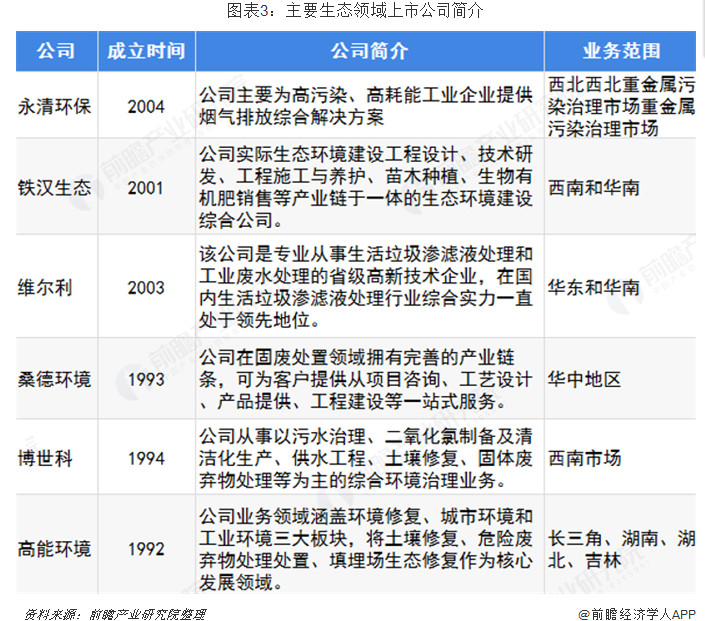Click the 桑德环境 company cell

click(54, 380)
